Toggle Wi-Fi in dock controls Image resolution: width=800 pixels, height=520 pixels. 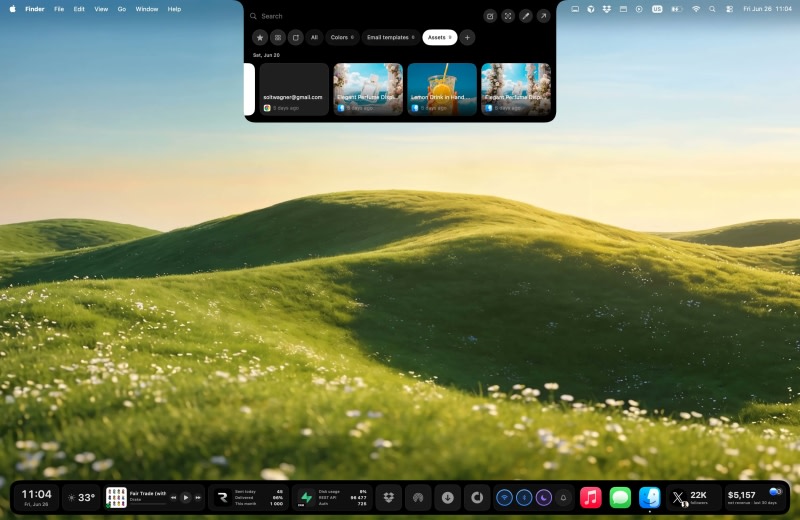[505, 498]
